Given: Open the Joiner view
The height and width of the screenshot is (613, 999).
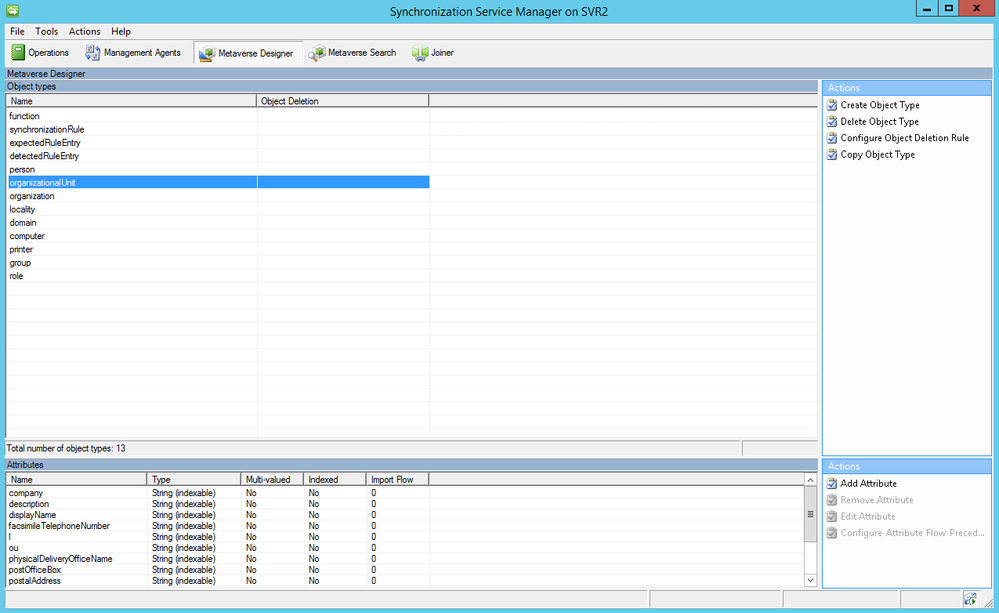Looking at the screenshot, I should (433, 53).
